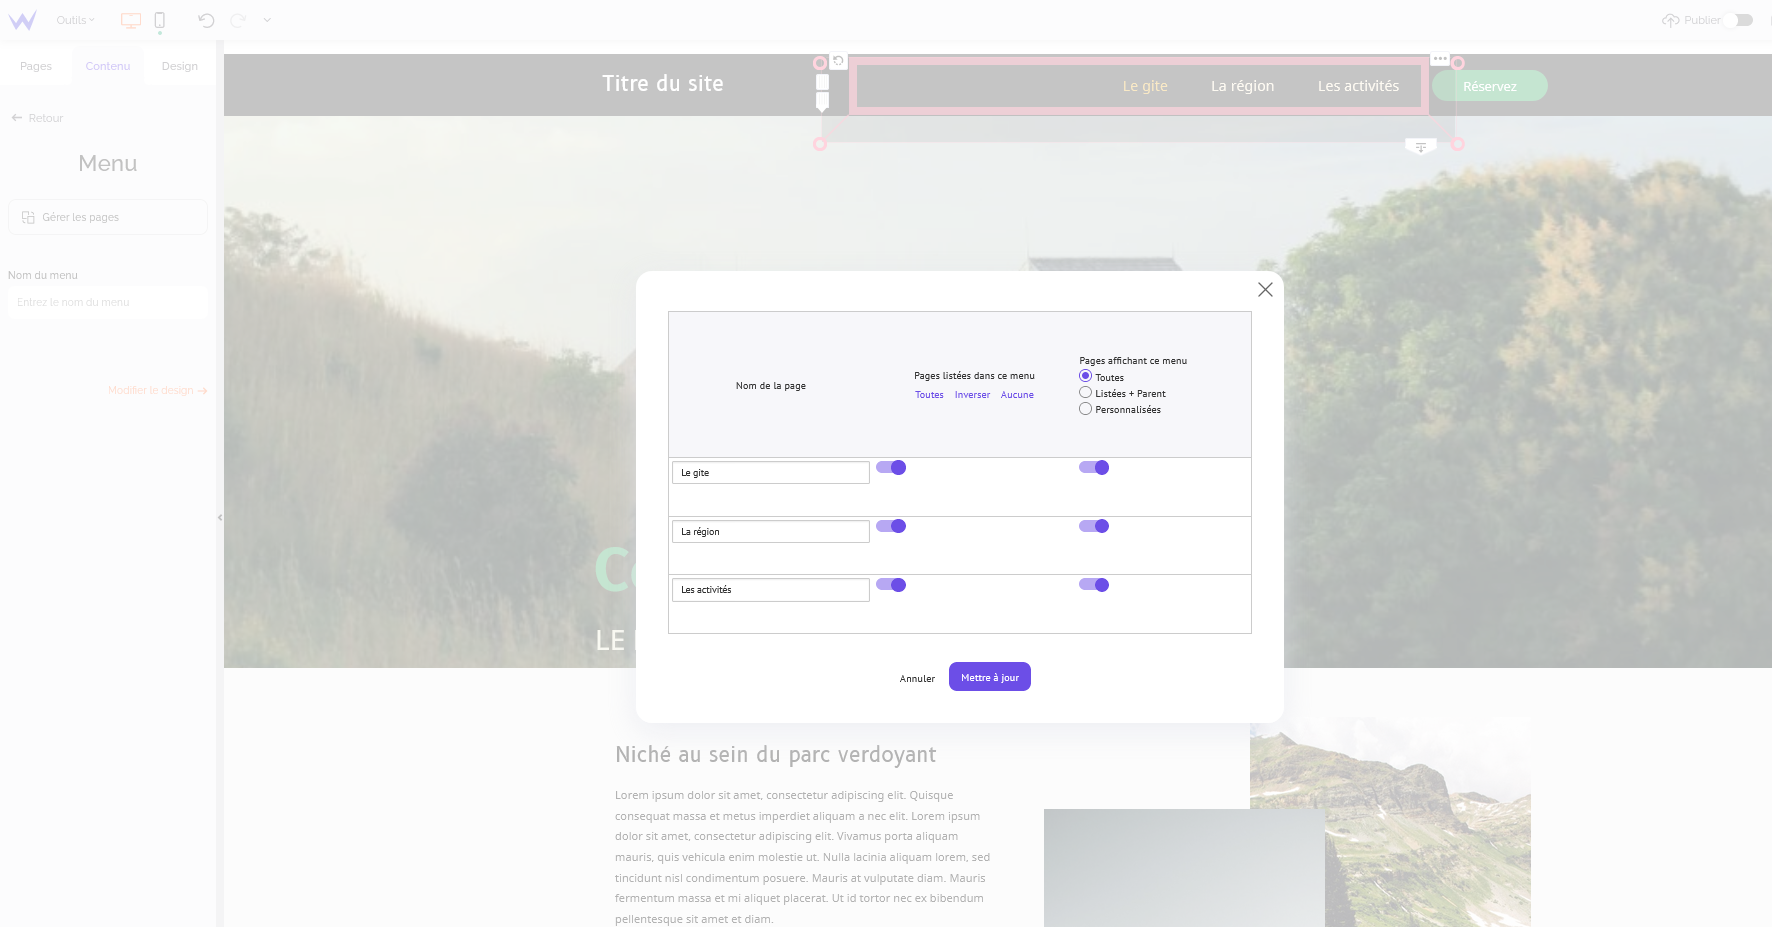The image size is (1772, 927).
Task: Click the redo arrow icon
Action: tap(238, 20)
